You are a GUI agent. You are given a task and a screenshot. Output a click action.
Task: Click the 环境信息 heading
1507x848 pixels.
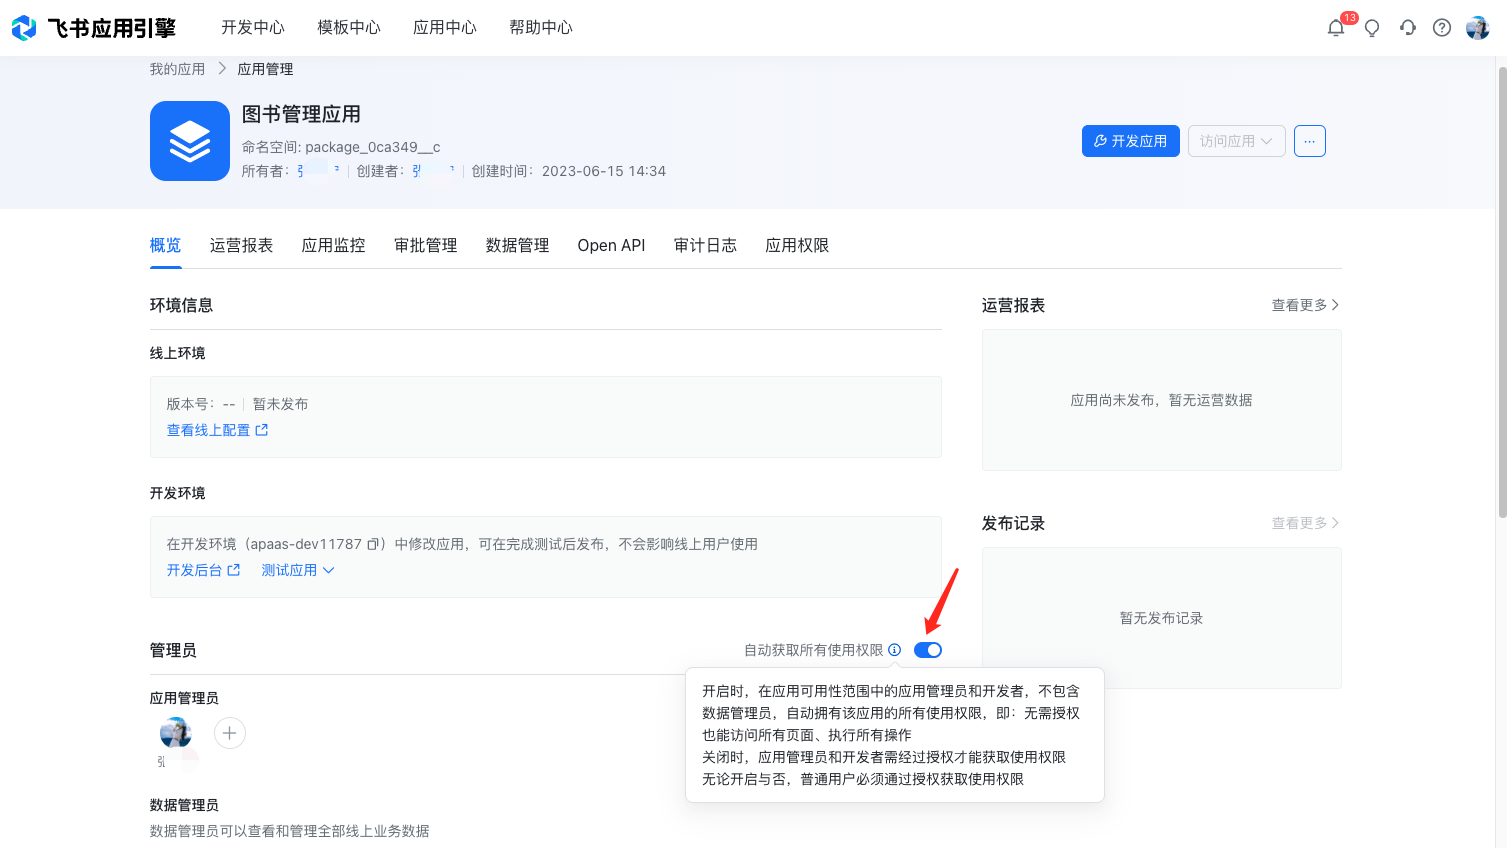coord(181,305)
